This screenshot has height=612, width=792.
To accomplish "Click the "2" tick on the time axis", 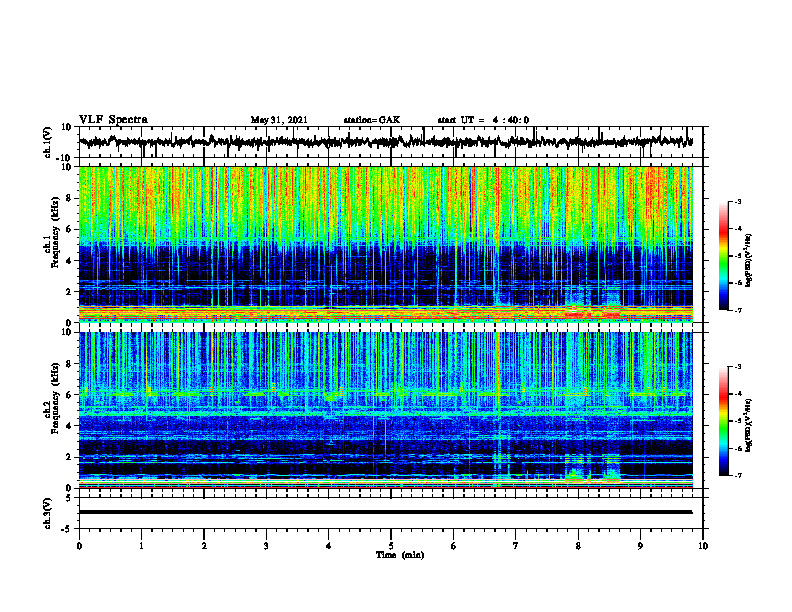I will (204, 546).
